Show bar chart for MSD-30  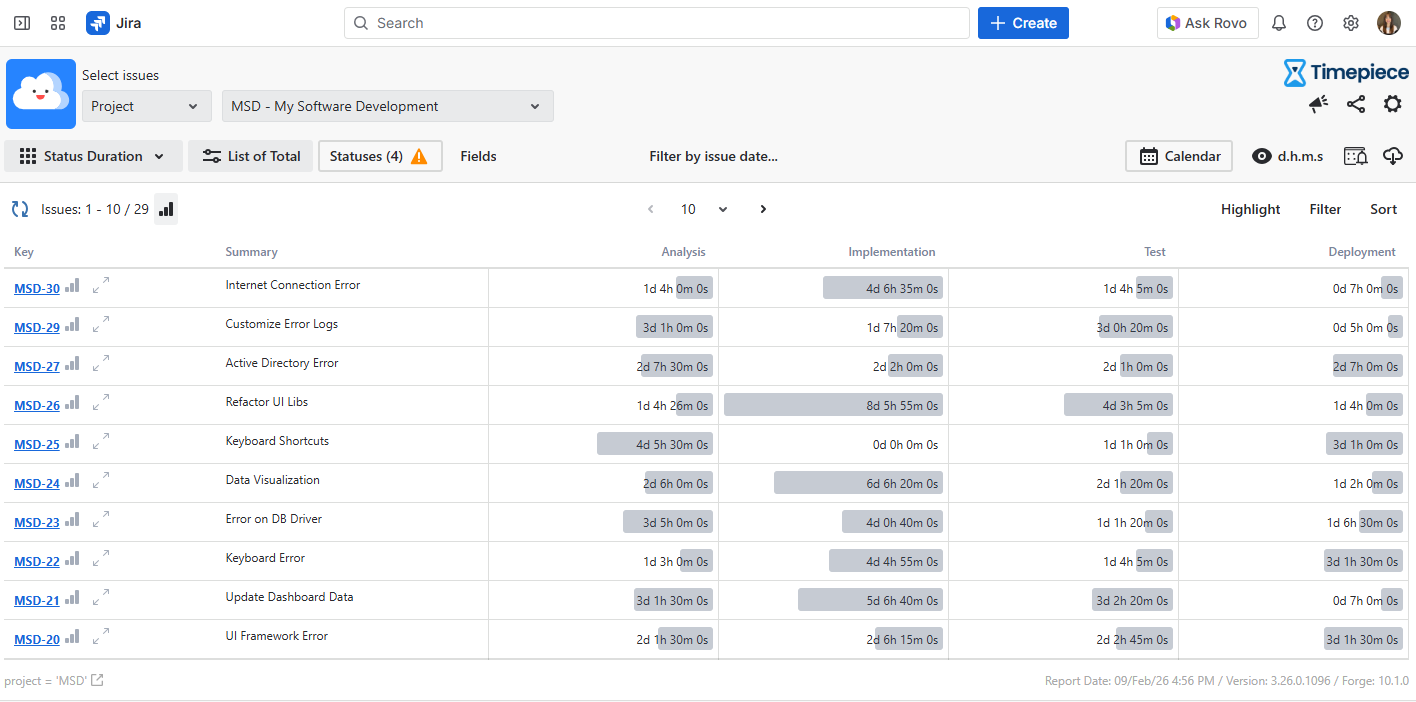pyautogui.click(x=72, y=287)
